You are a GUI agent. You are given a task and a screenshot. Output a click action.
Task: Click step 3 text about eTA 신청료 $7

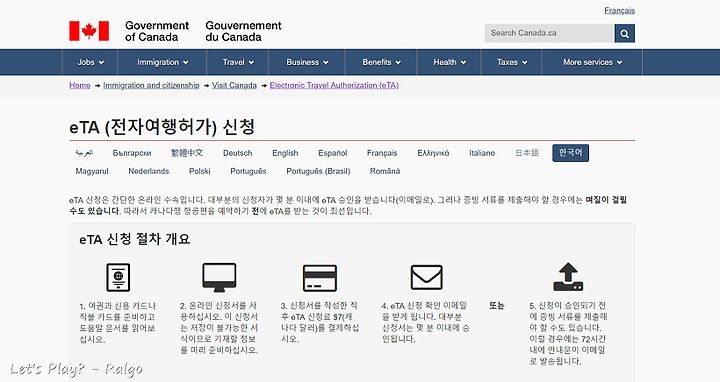tap(320, 322)
